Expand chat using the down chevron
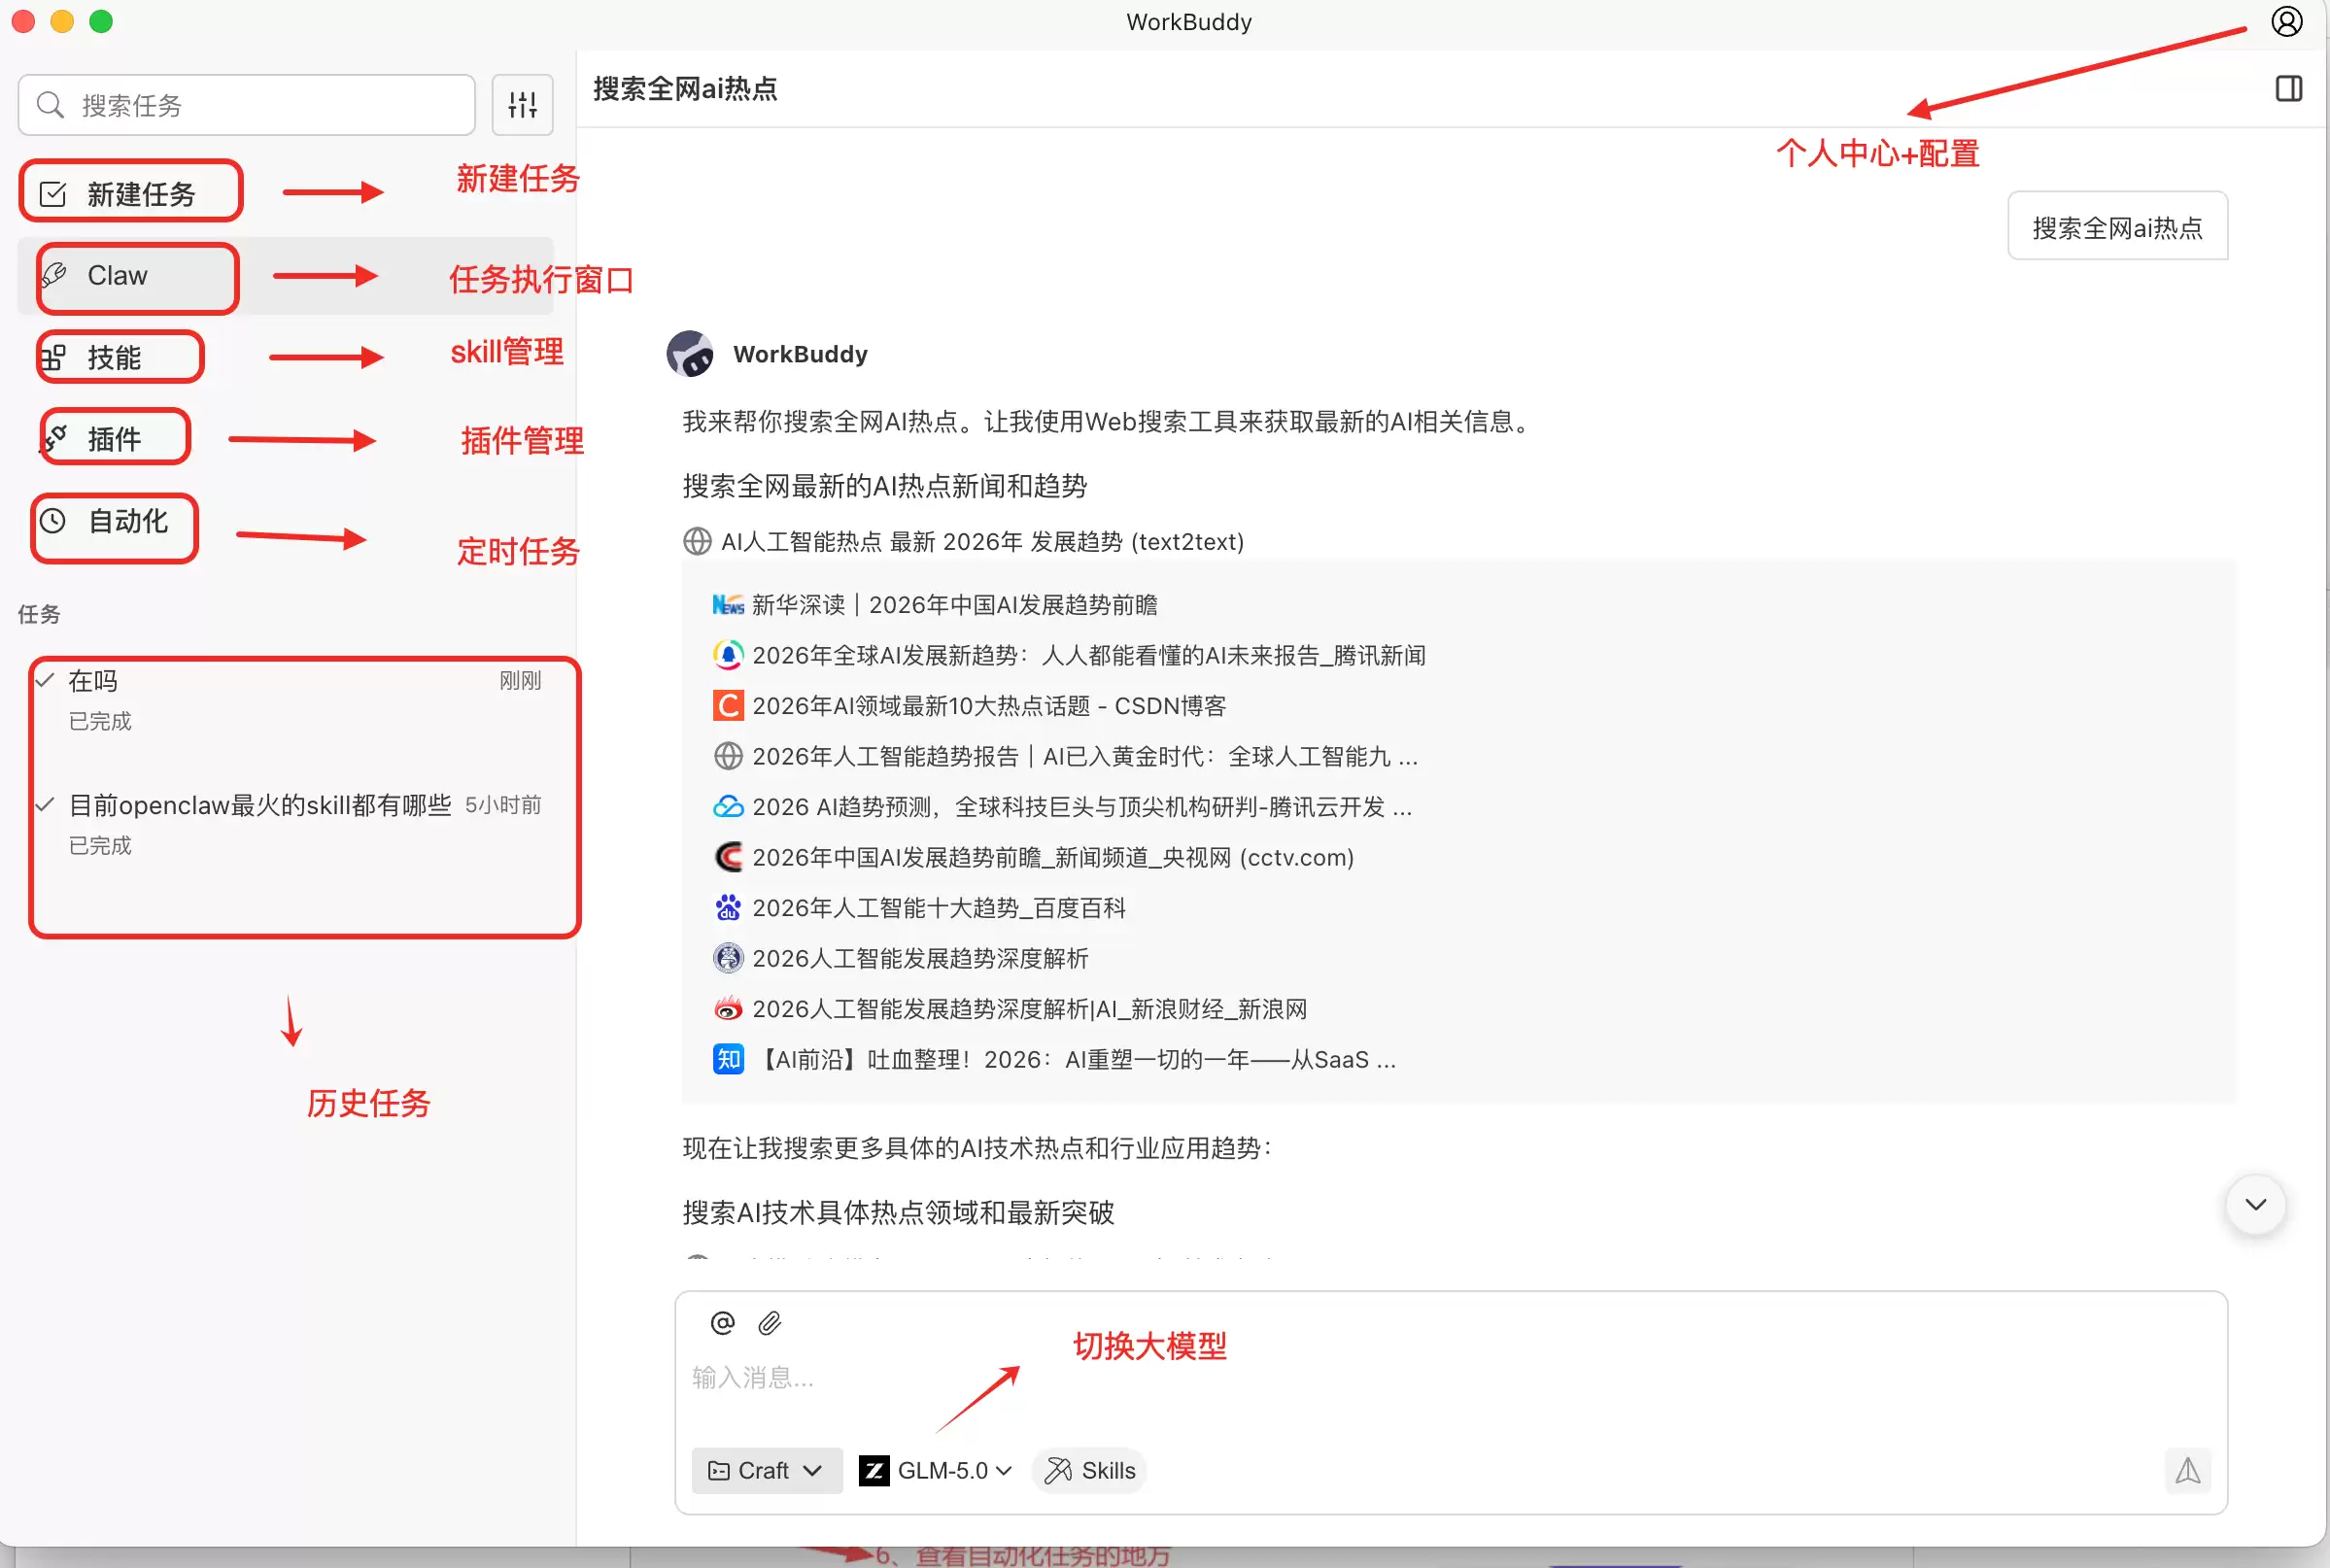Image resolution: width=2330 pixels, height=1568 pixels. [x=2255, y=1205]
